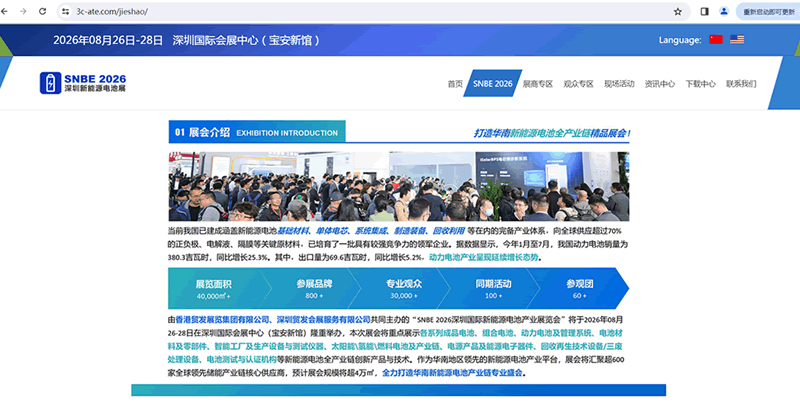Select the SNBE 2026 nav tab
This screenshot has height=406, width=800.
pyautogui.click(x=491, y=84)
